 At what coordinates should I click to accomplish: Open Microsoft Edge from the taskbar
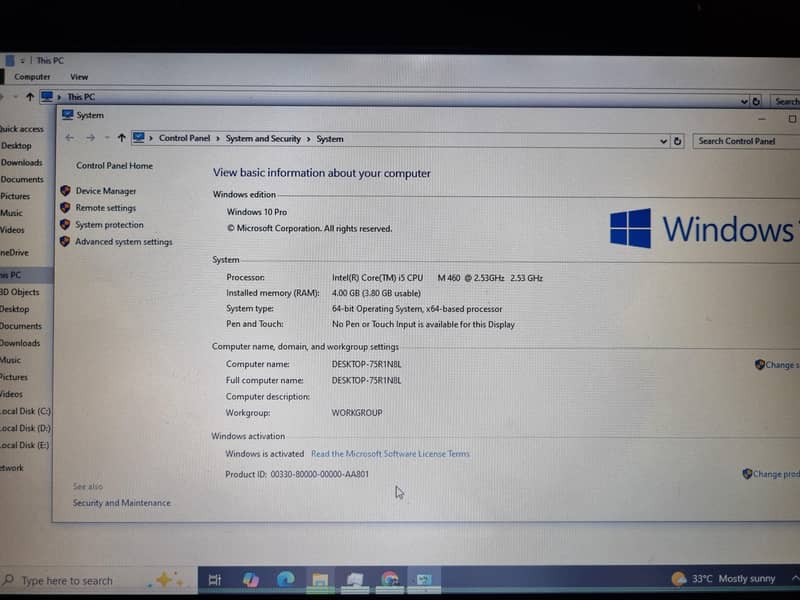(x=286, y=579)
